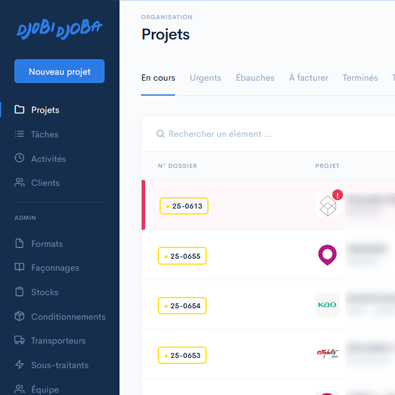
Task: Open the Clients people icon
Action: click(19, 182)
